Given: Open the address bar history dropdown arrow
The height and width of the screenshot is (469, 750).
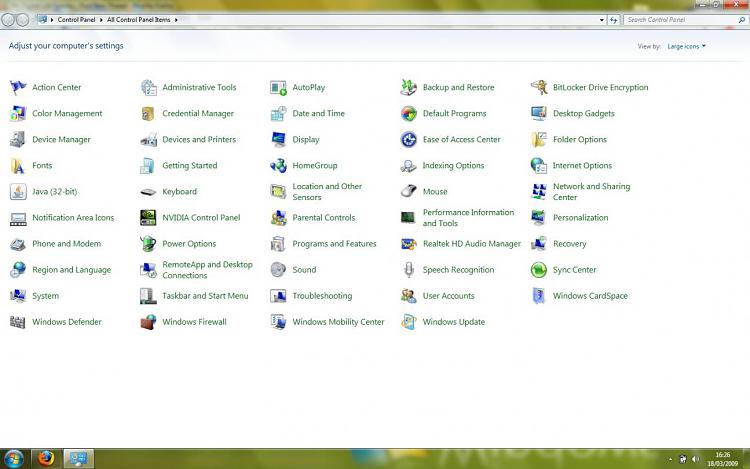Looking at the screenshot, I should (602, 20).
